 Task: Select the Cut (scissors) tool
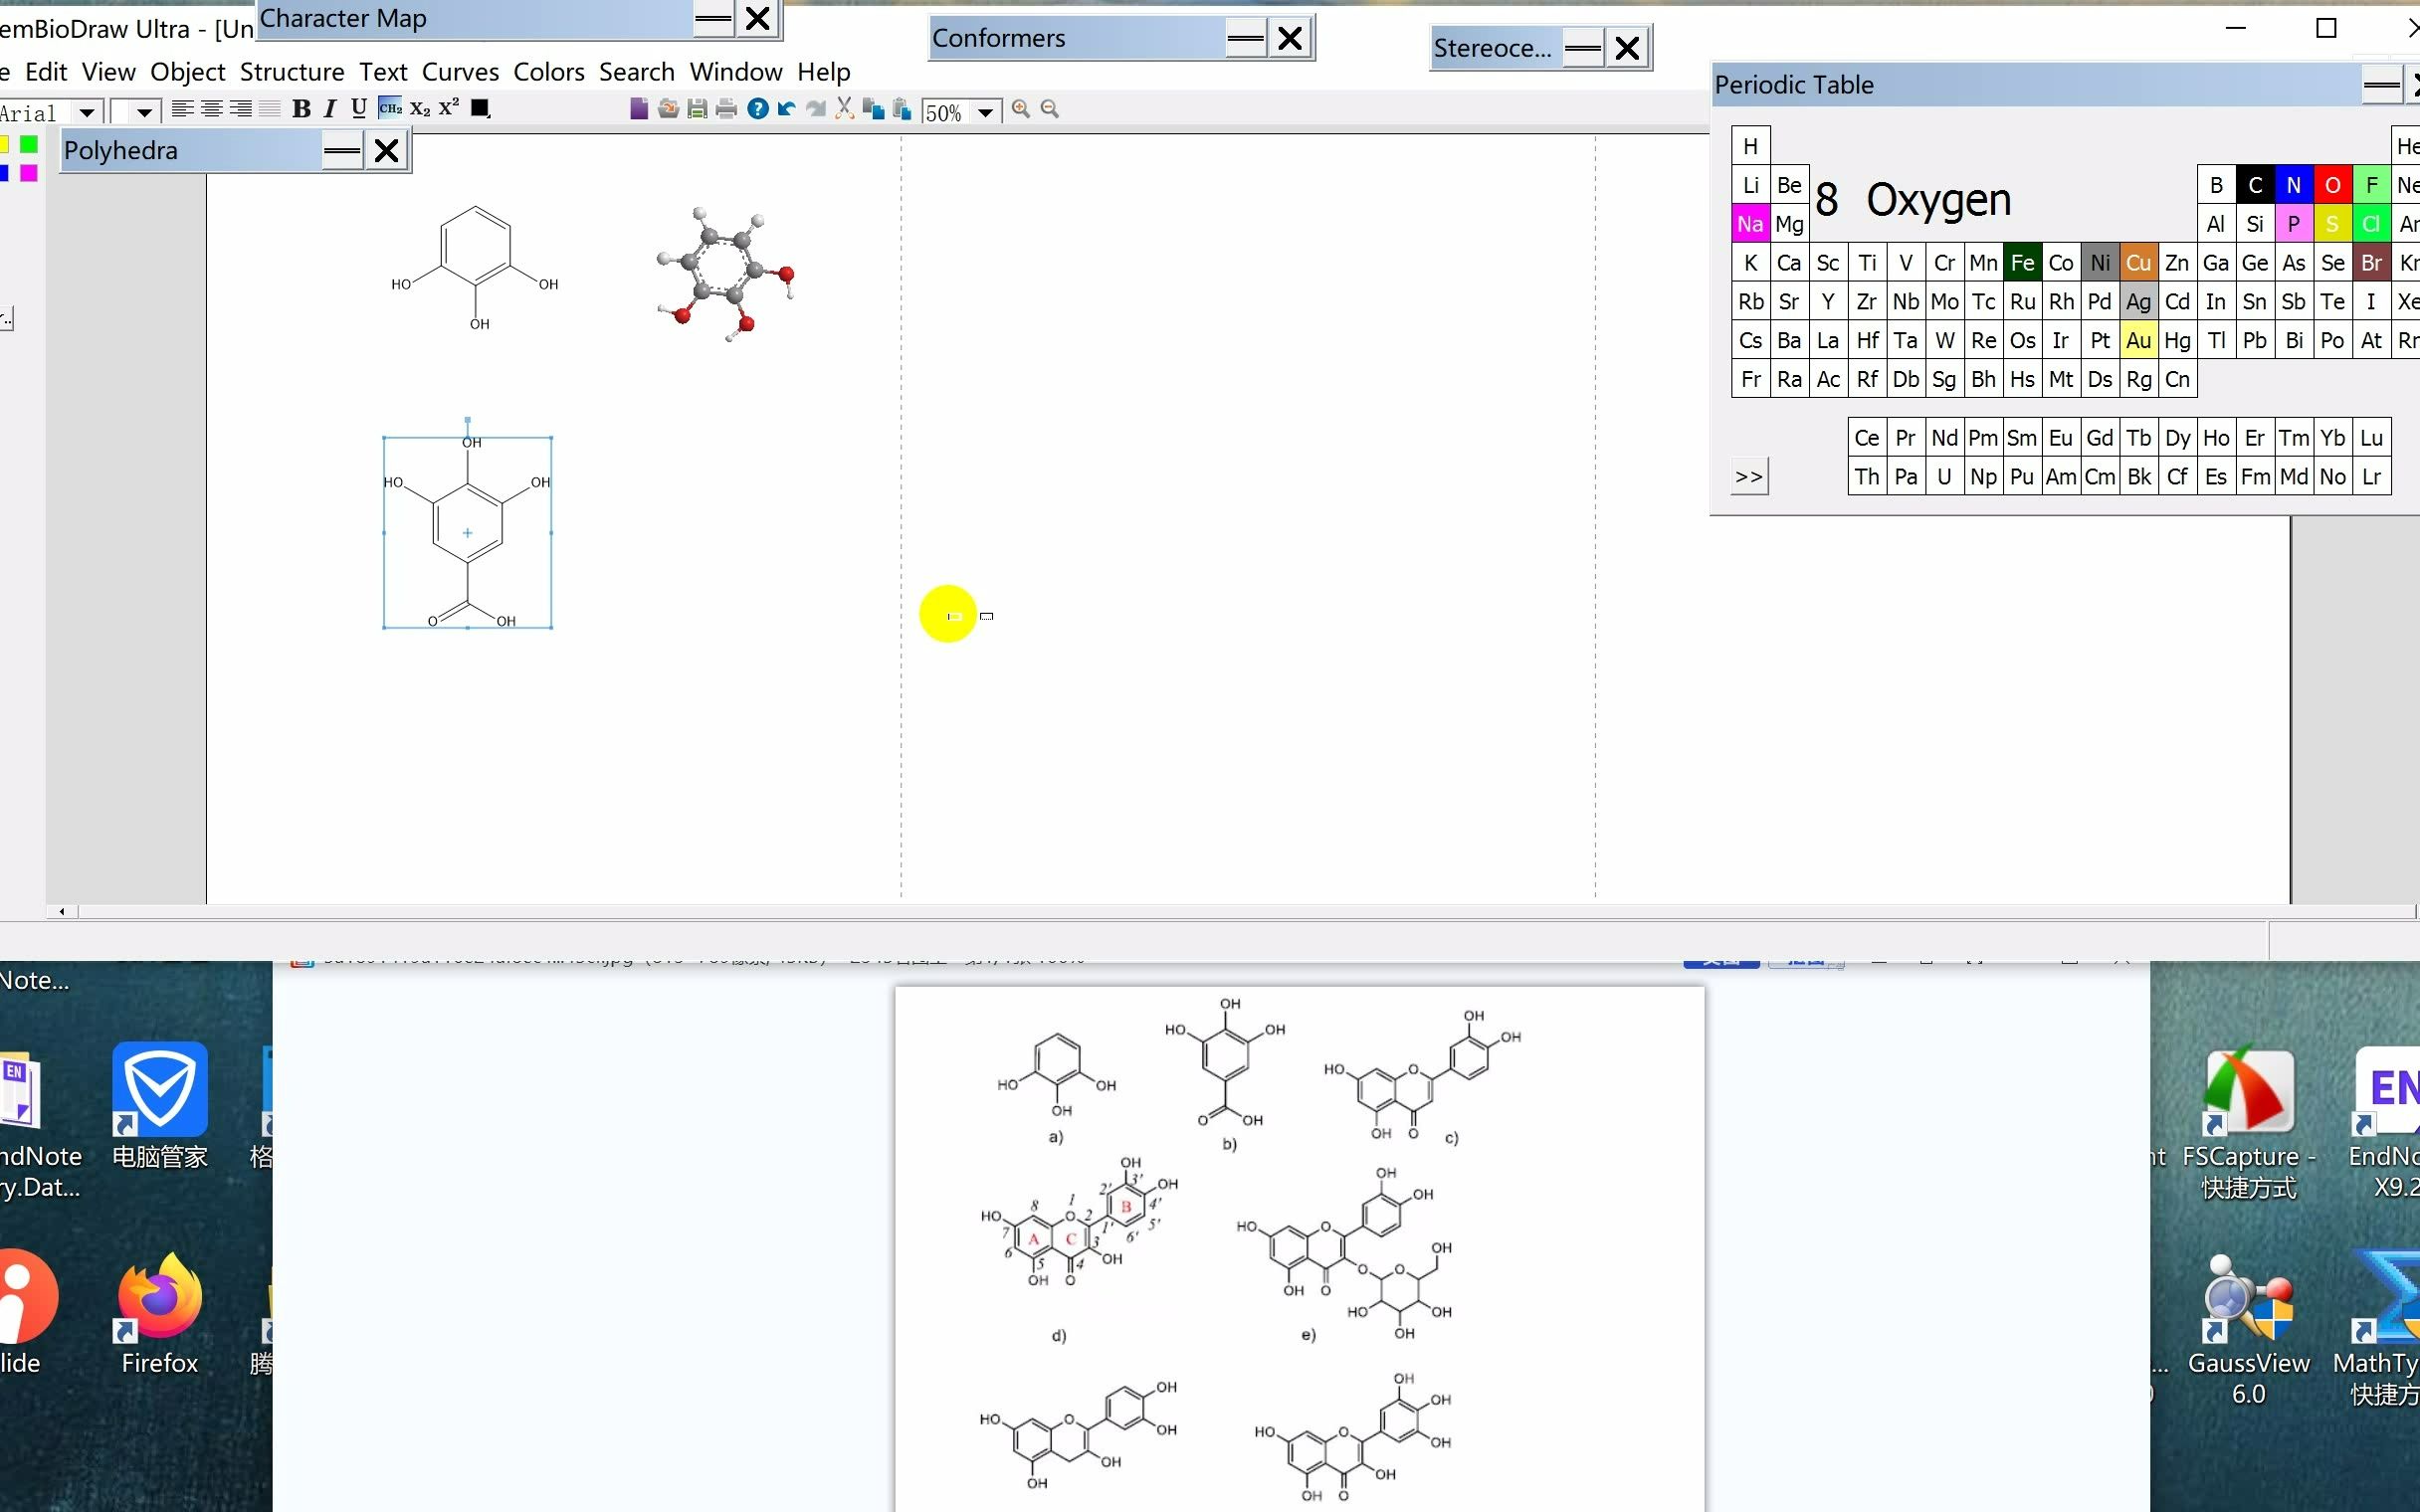tap(845, 109)
